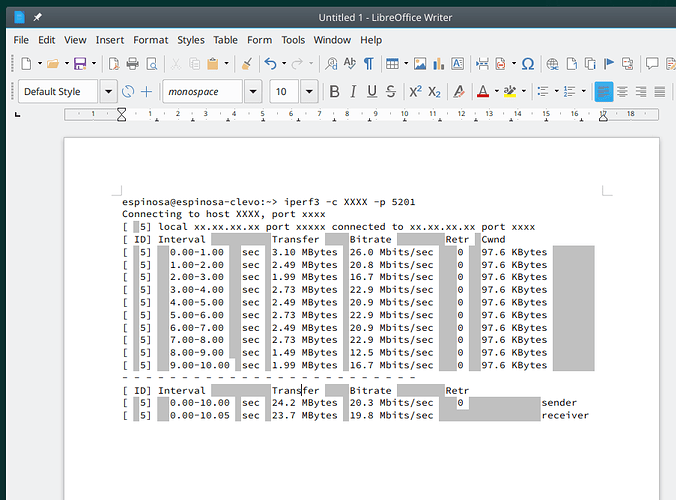Screen dimensions: 676x500
Task: Toggle underline formatting
Action: 372,91
